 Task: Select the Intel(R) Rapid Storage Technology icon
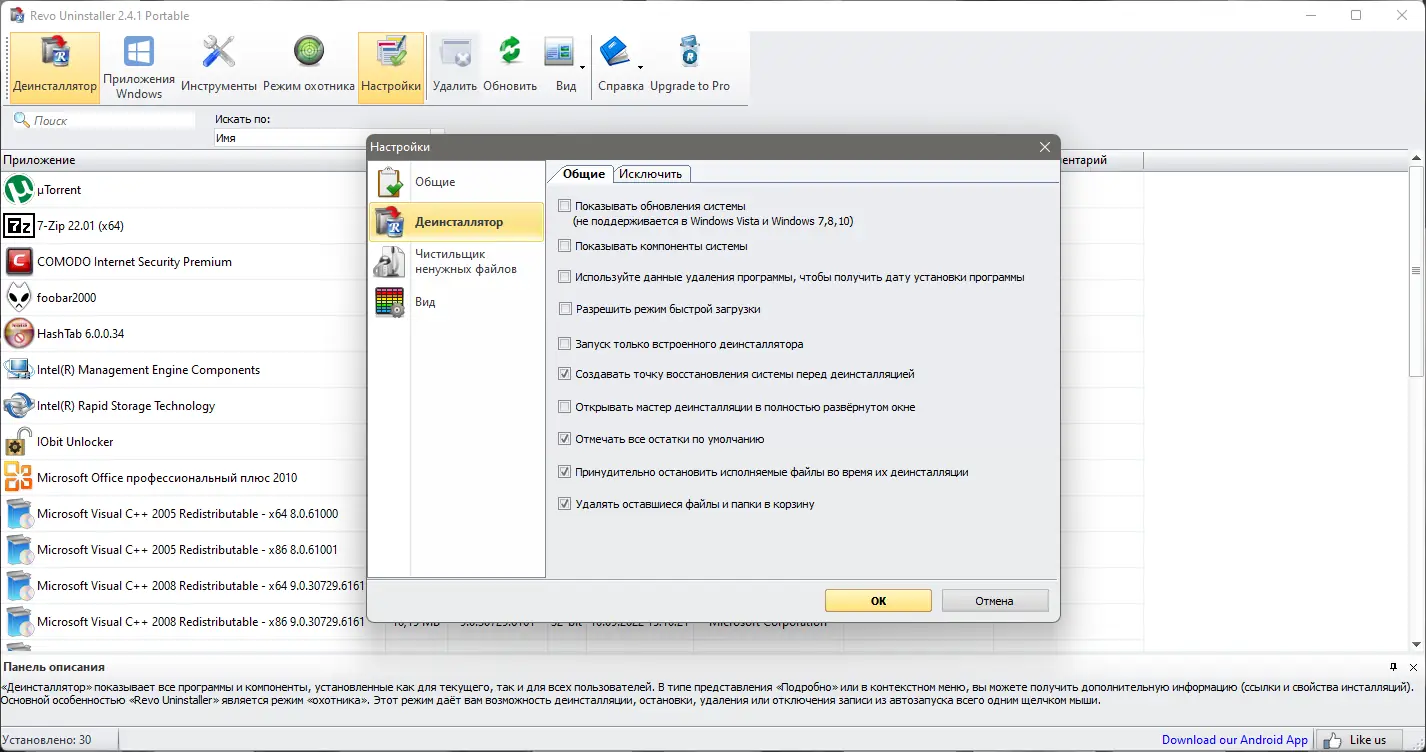click(19, 406)
